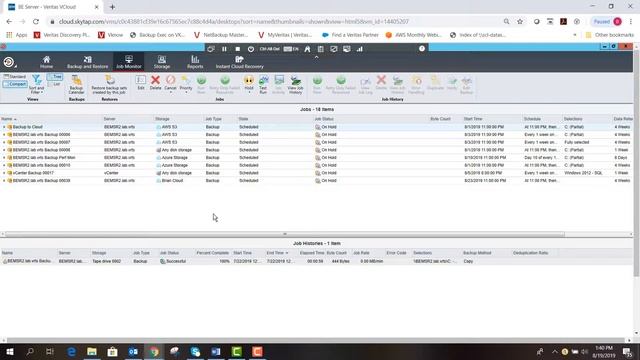Open Other bookmarks folder

610,35
